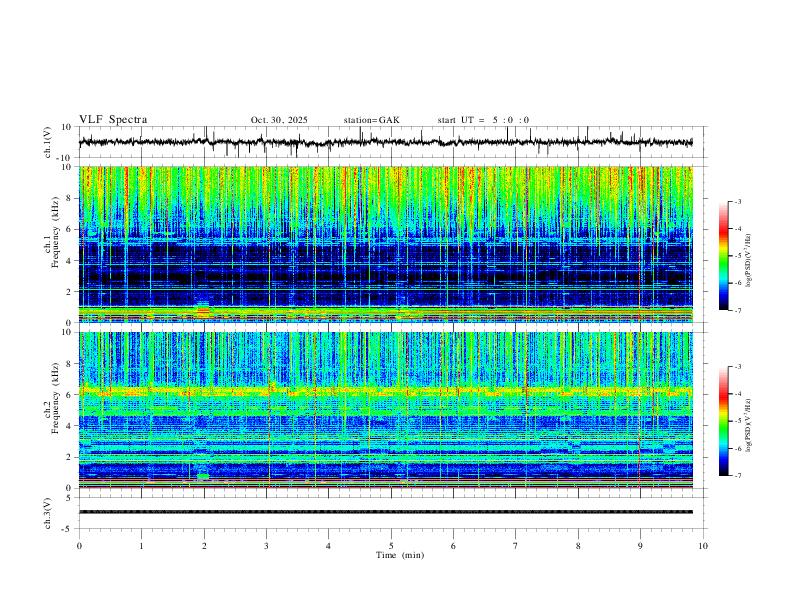This screenshot has height=612, width=792.
Task: Click the "Time (min)" x-axis label
Action: tap(400, 555)
